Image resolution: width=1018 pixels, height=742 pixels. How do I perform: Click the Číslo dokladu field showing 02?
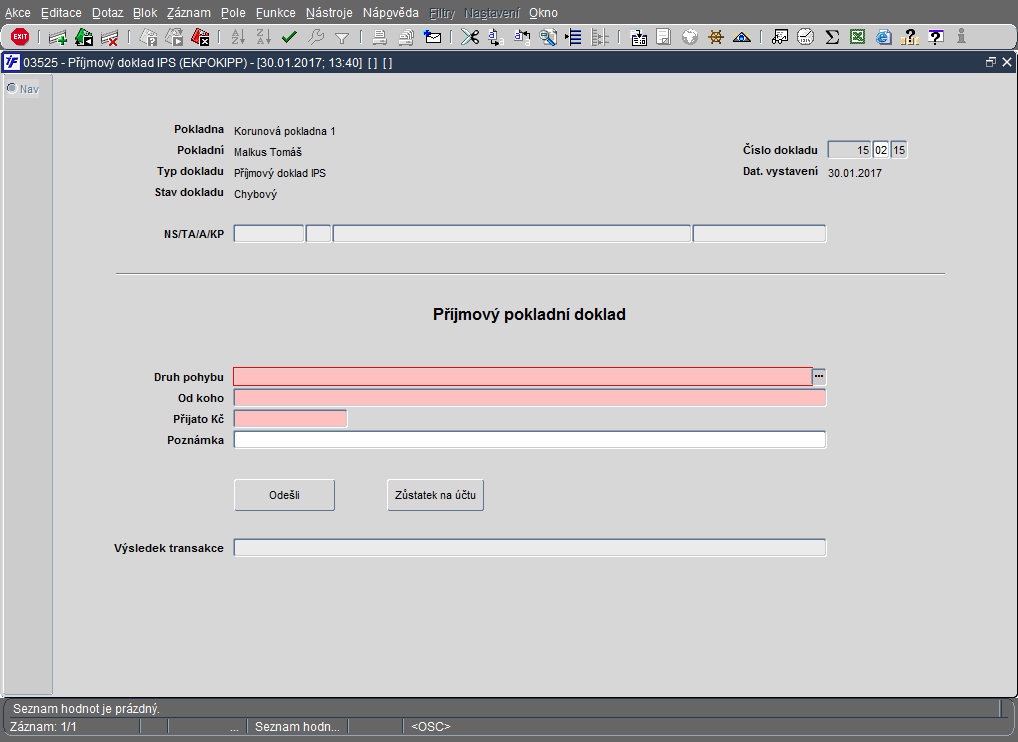(880, 150)
